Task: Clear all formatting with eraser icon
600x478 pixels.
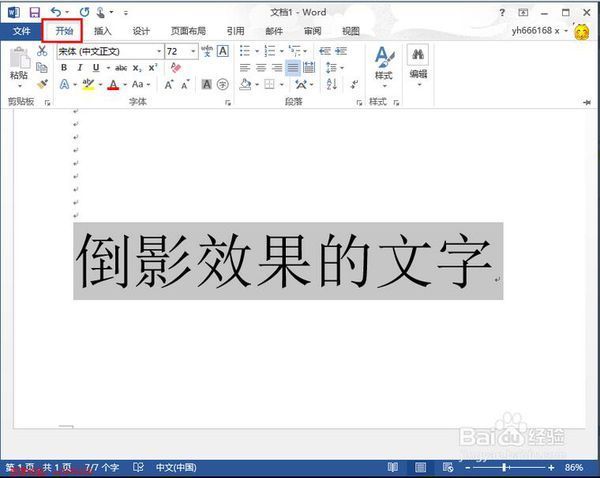Action: pyautogui.click(x=176, y=67)
